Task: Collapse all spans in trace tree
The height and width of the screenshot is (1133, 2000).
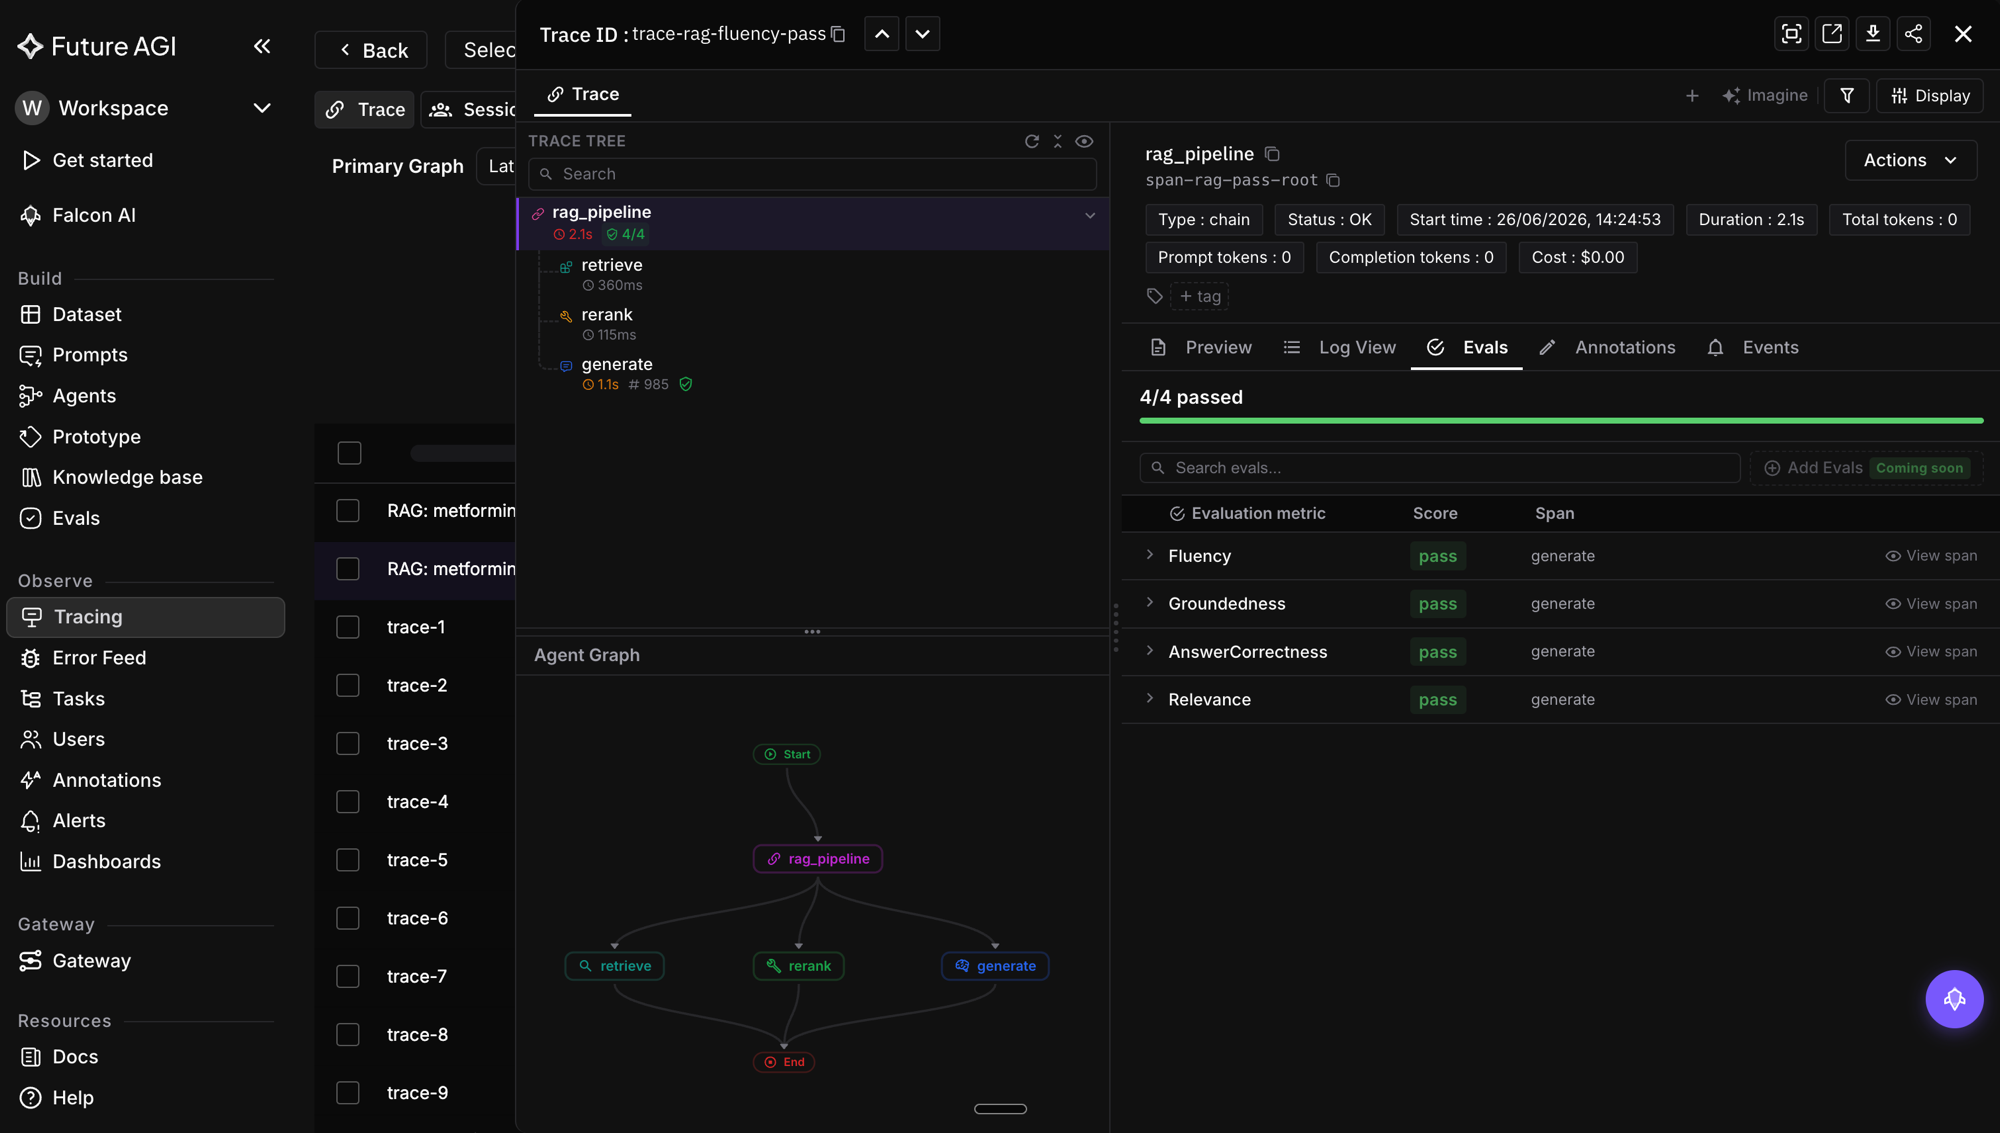Action: click(1058, 141)
